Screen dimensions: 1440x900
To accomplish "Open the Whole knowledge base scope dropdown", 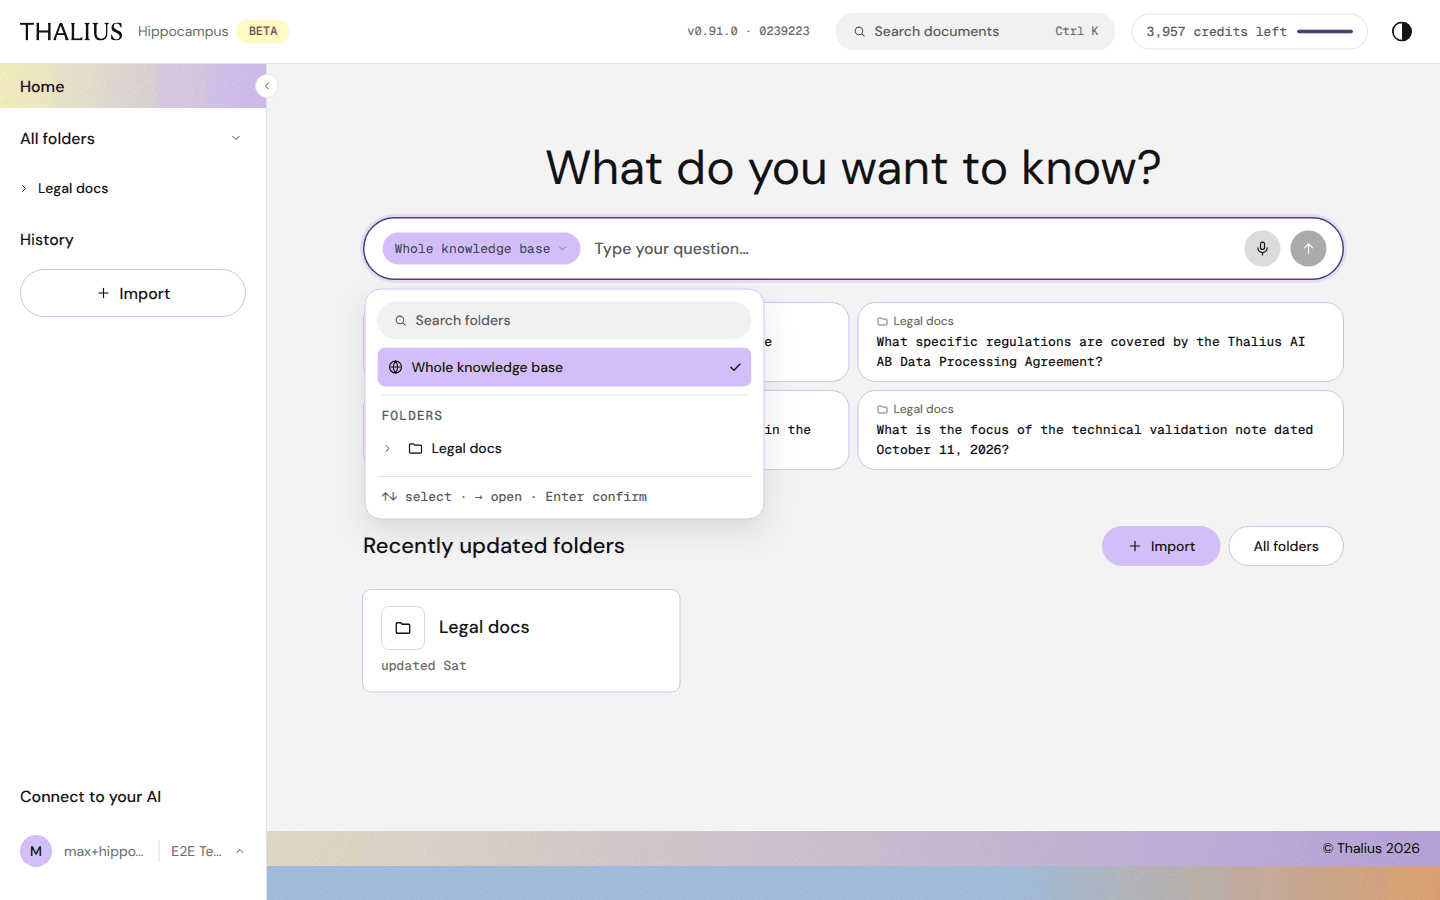I will [481, 249].
